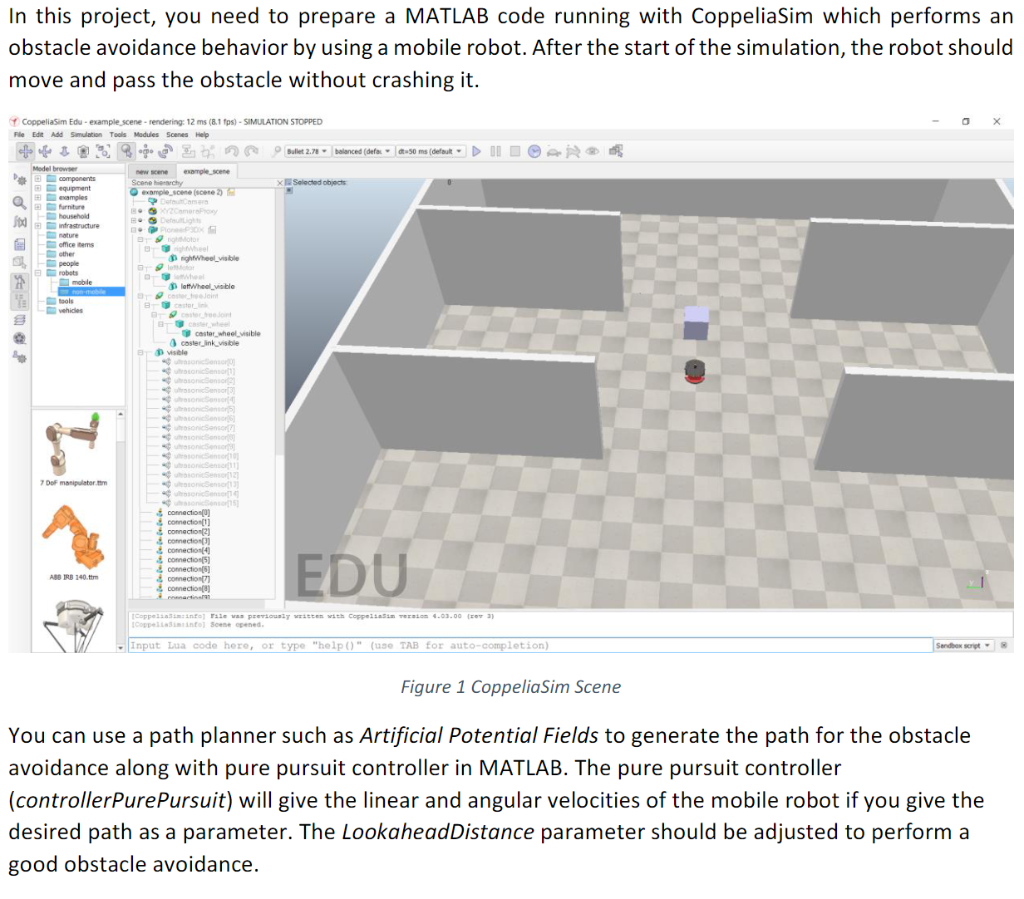Screen dimensions: 1024x899
Task: Click the Undo toolbar icon
Action: 232,151
